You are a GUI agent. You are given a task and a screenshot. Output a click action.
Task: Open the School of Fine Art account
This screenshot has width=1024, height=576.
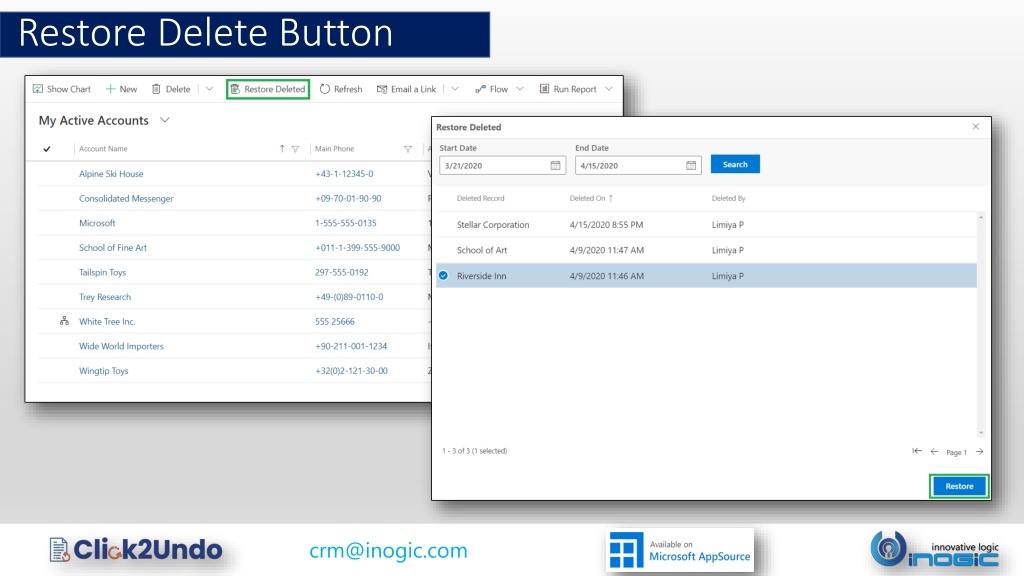[113, 248]
